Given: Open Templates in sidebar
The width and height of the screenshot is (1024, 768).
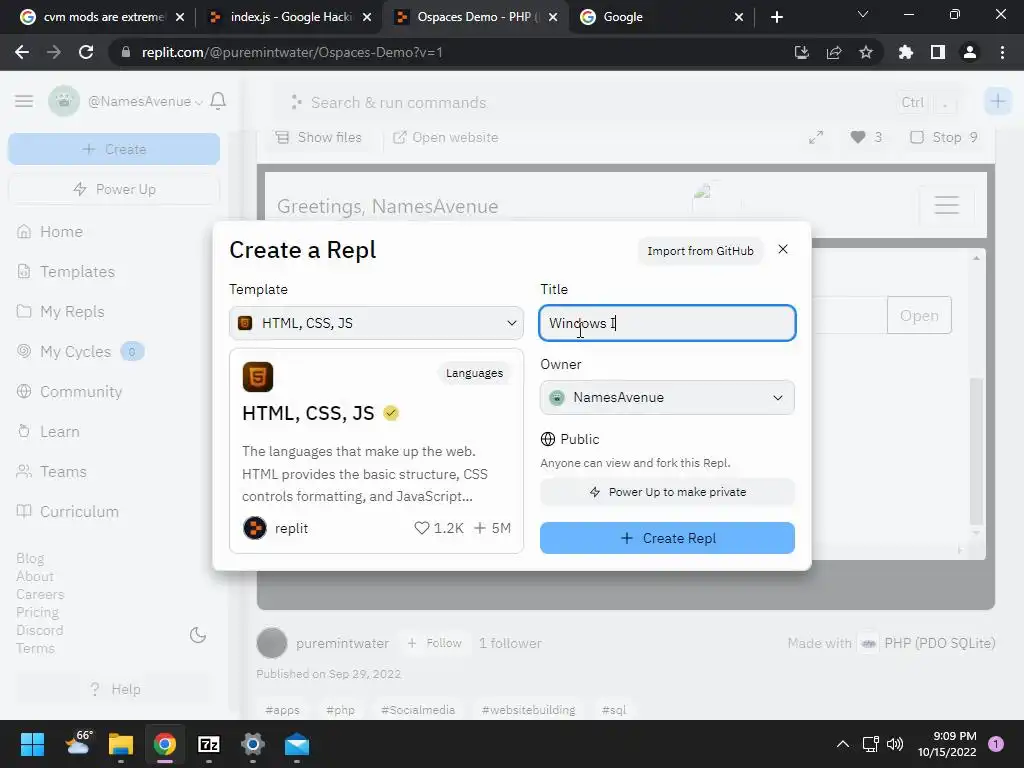Looking at the screenshot, I should pyautogui.click(x=77, y=272).
